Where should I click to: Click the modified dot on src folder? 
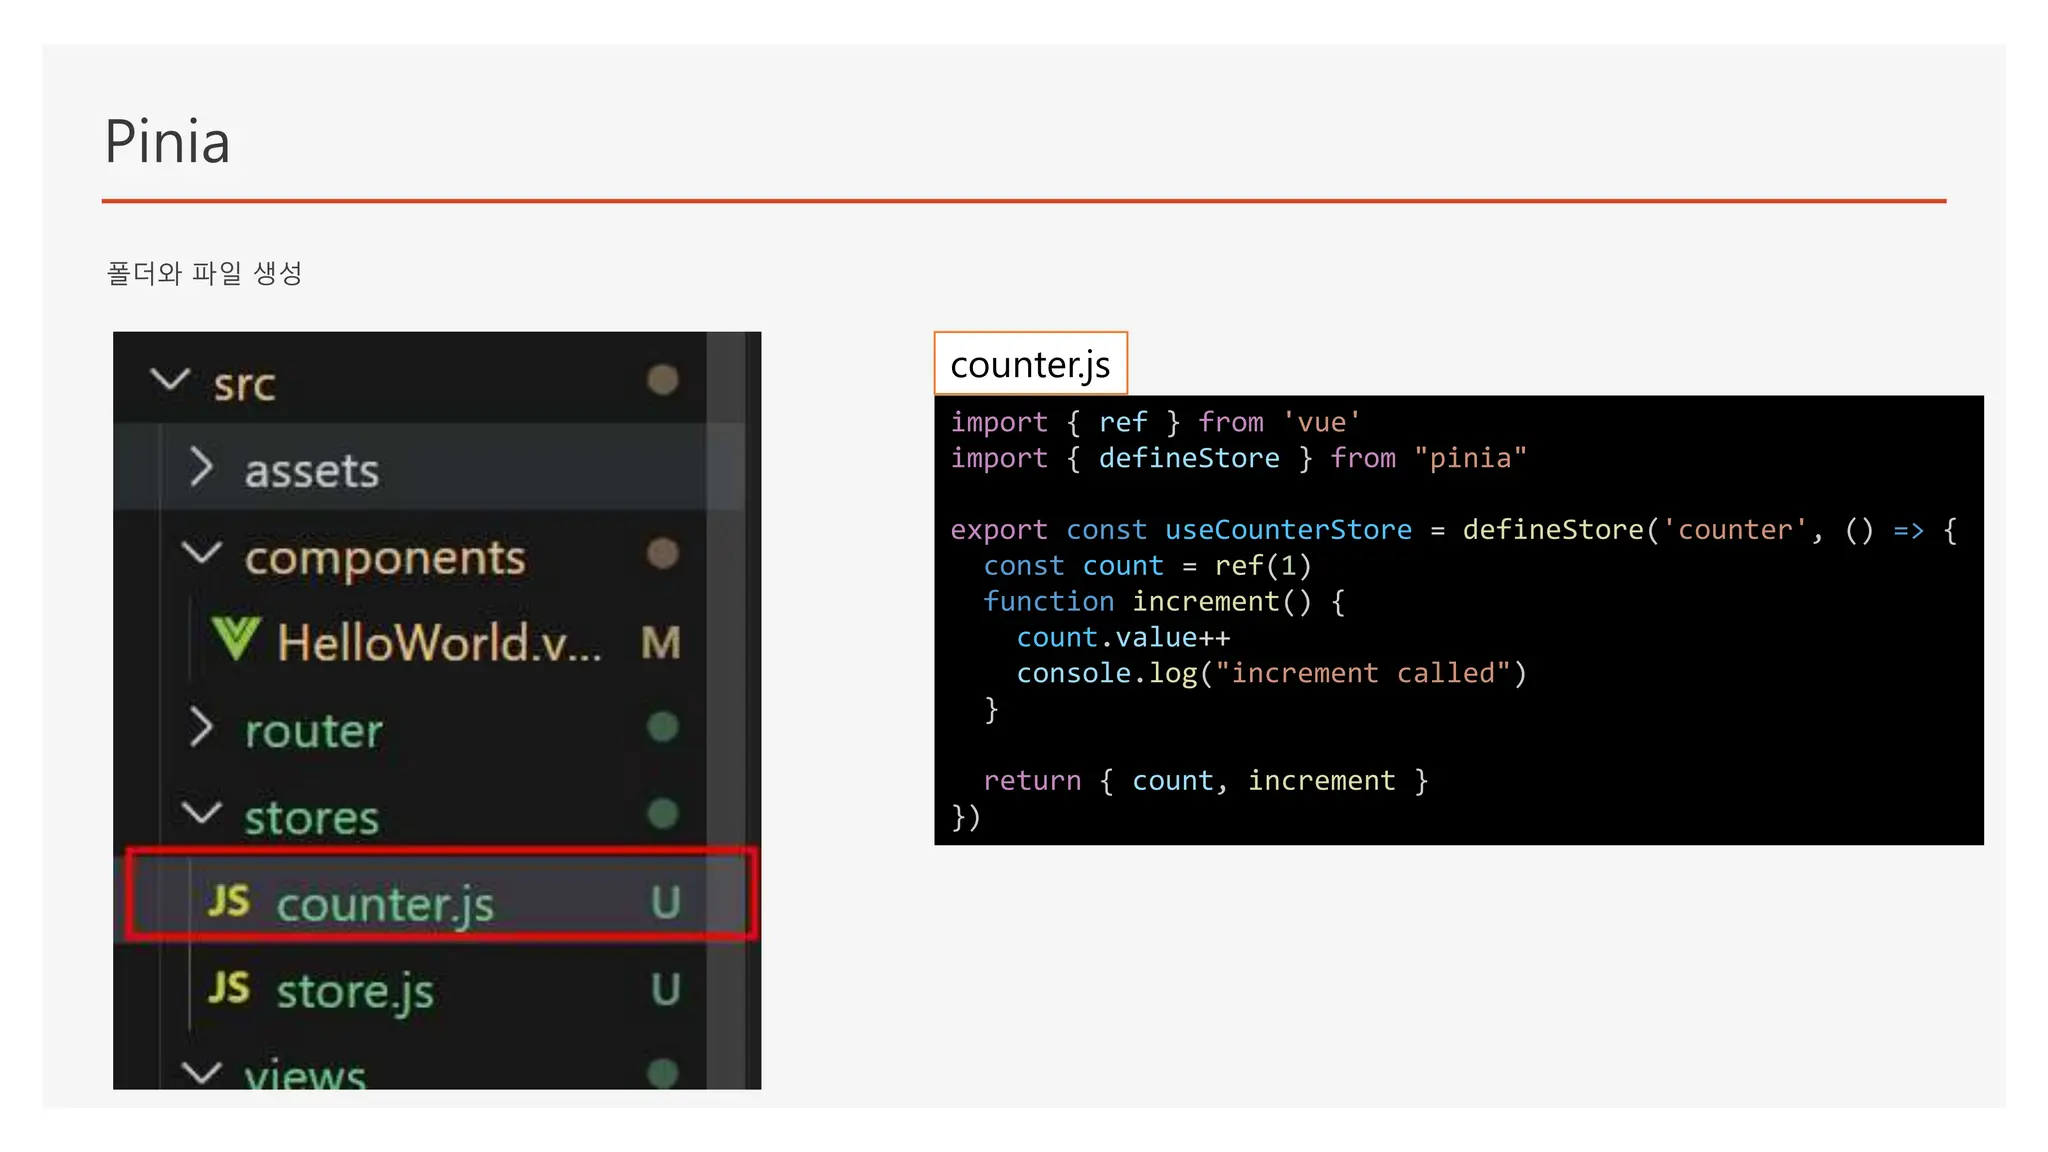(x=662, y=380)
